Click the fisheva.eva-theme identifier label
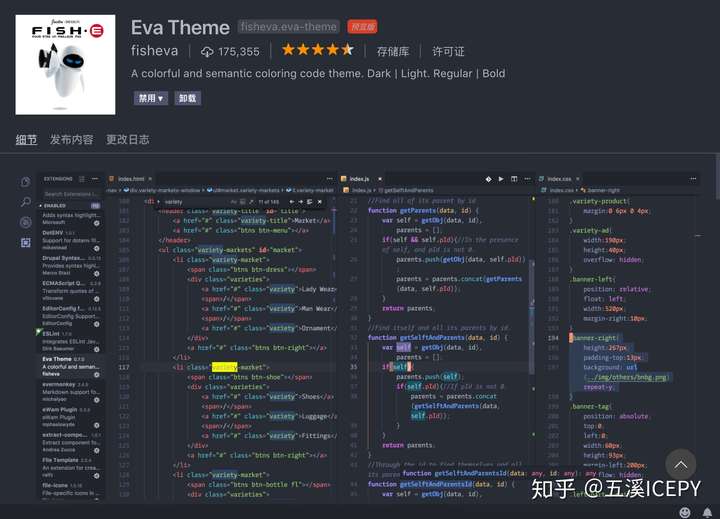 pyautogui.click(x=288, y=27)
